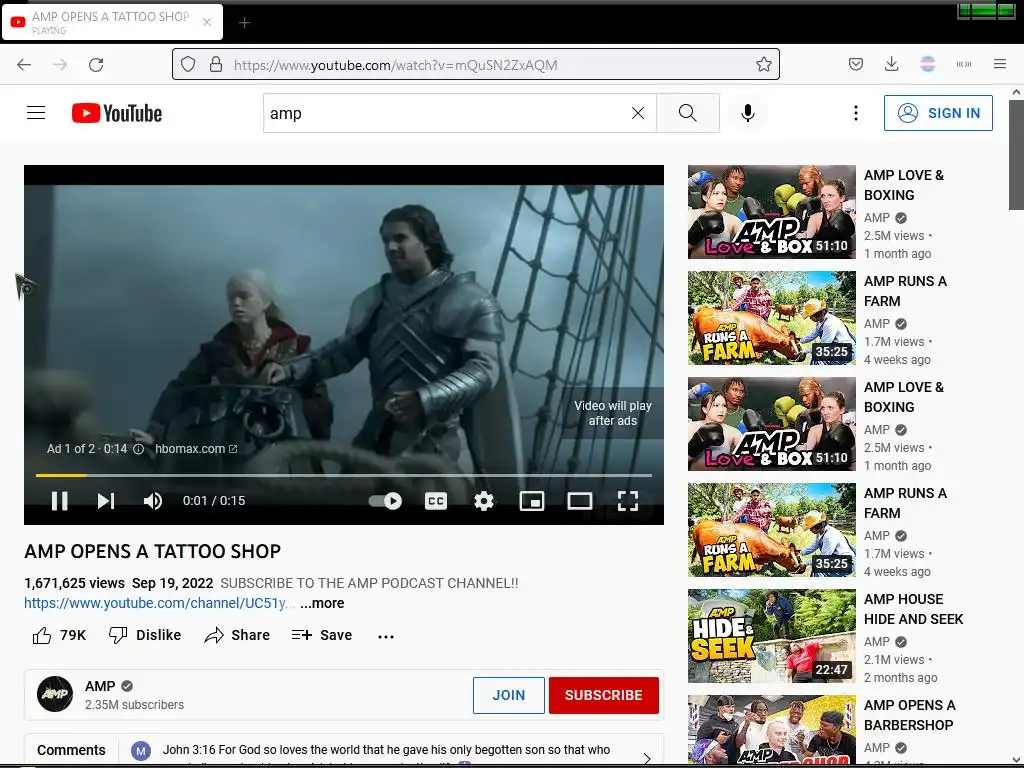This screenshot has height=768, width=1024.
Task: Open first AMP LOVE & BOXING thumbnail
Action: click(x=771, y=212)
